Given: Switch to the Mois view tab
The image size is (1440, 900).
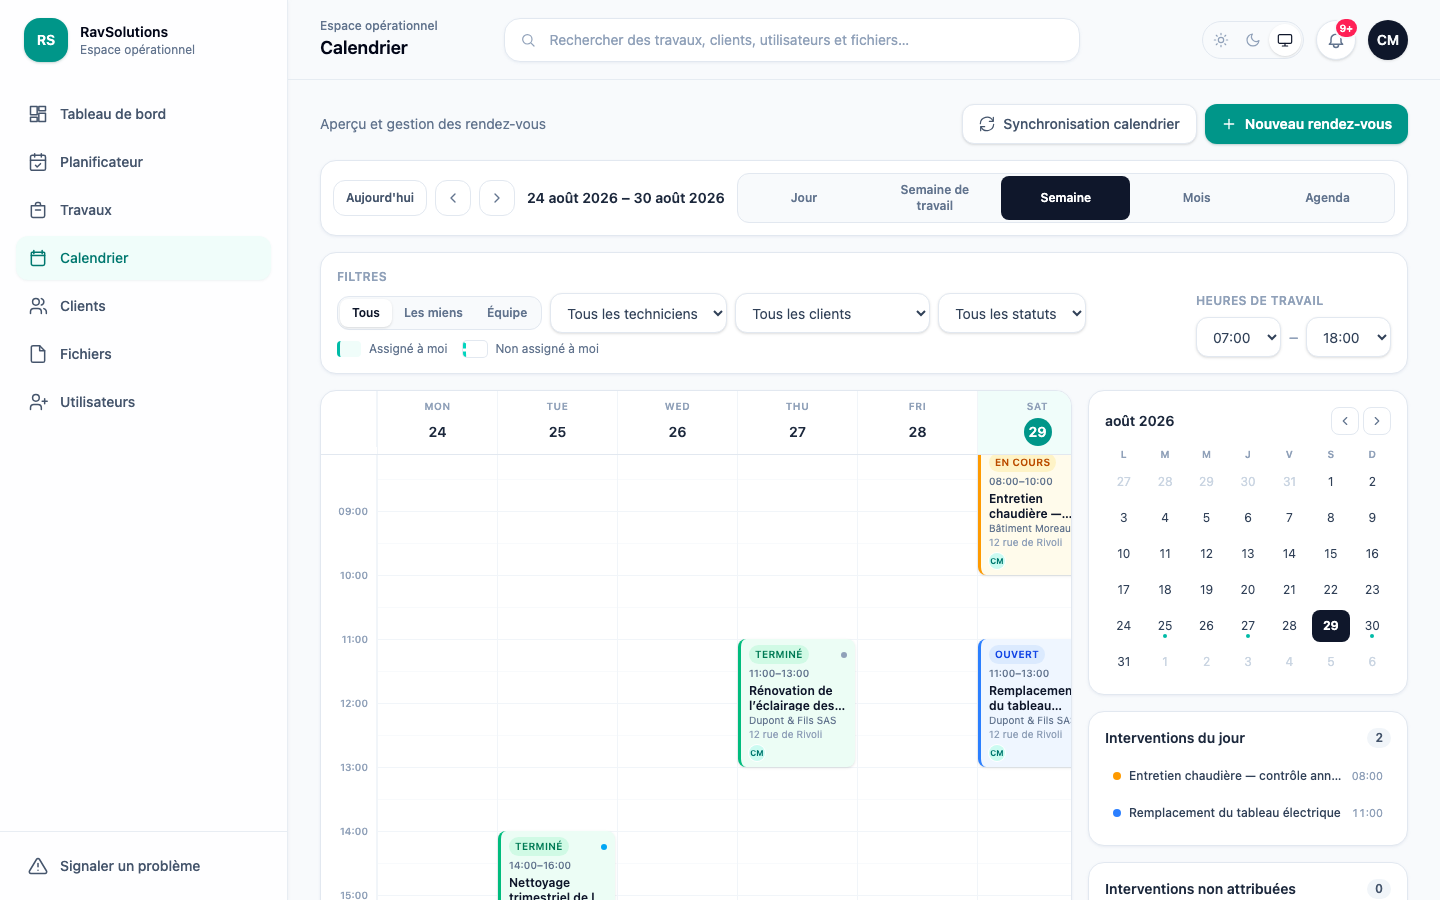Looking at the screenshot, I should tap(1197, 198).
